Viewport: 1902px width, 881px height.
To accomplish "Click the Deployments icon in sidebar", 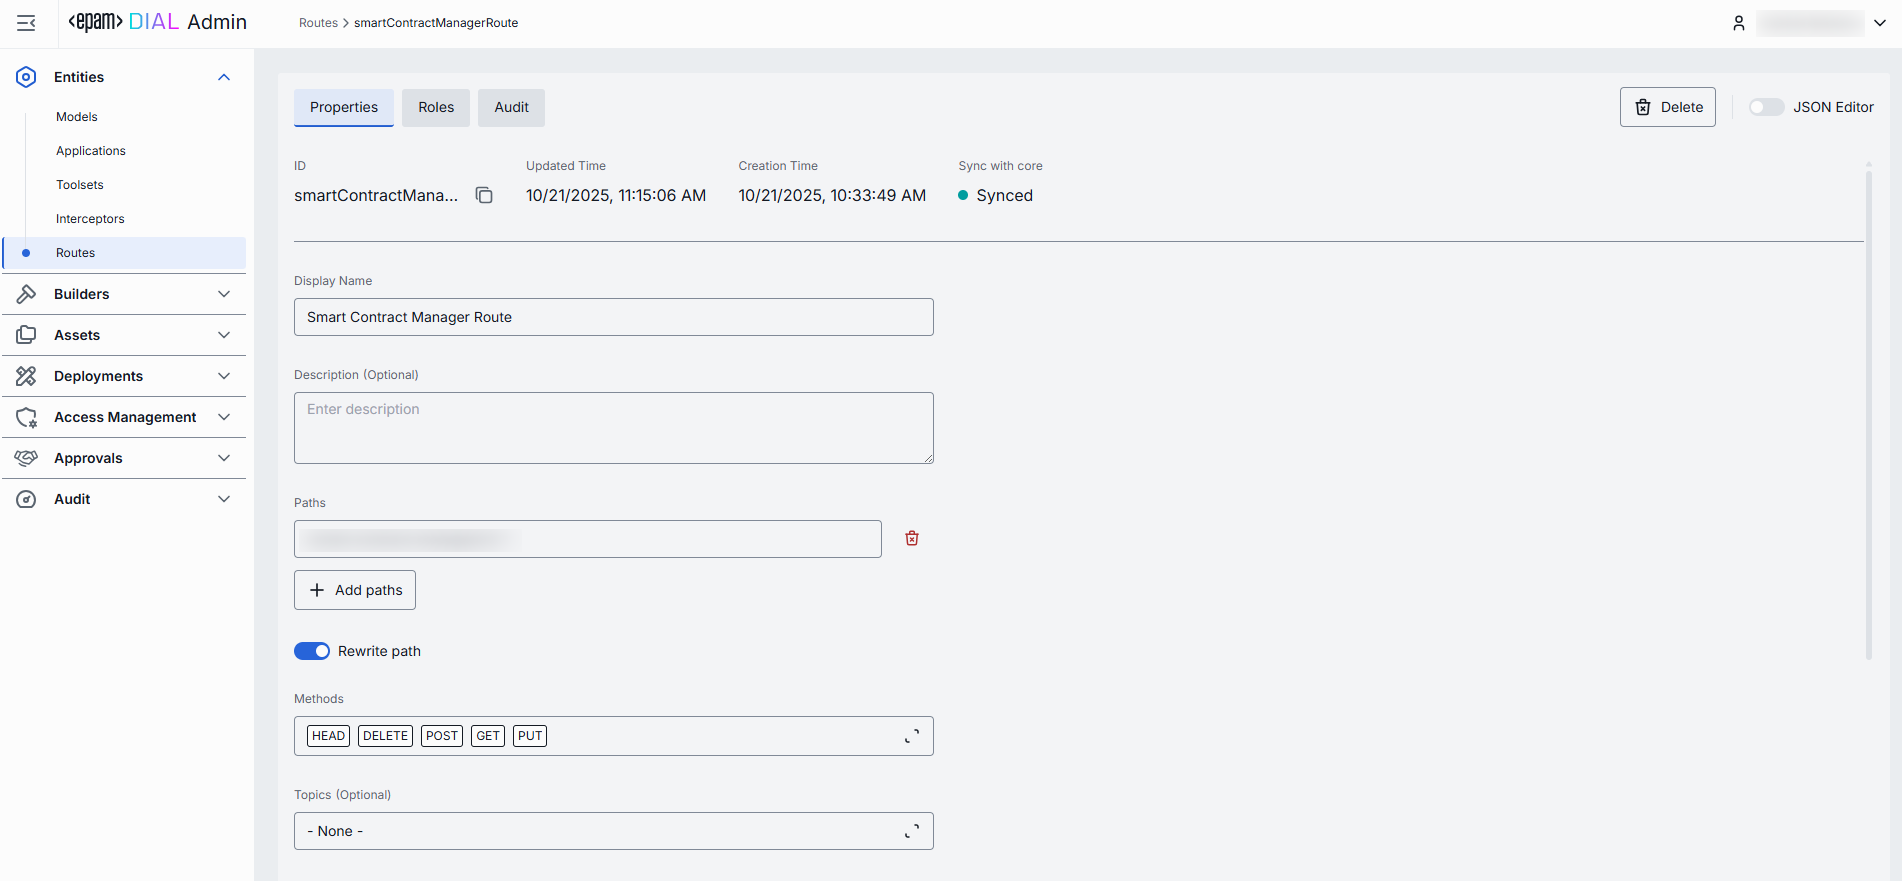I will pos(26,376).
